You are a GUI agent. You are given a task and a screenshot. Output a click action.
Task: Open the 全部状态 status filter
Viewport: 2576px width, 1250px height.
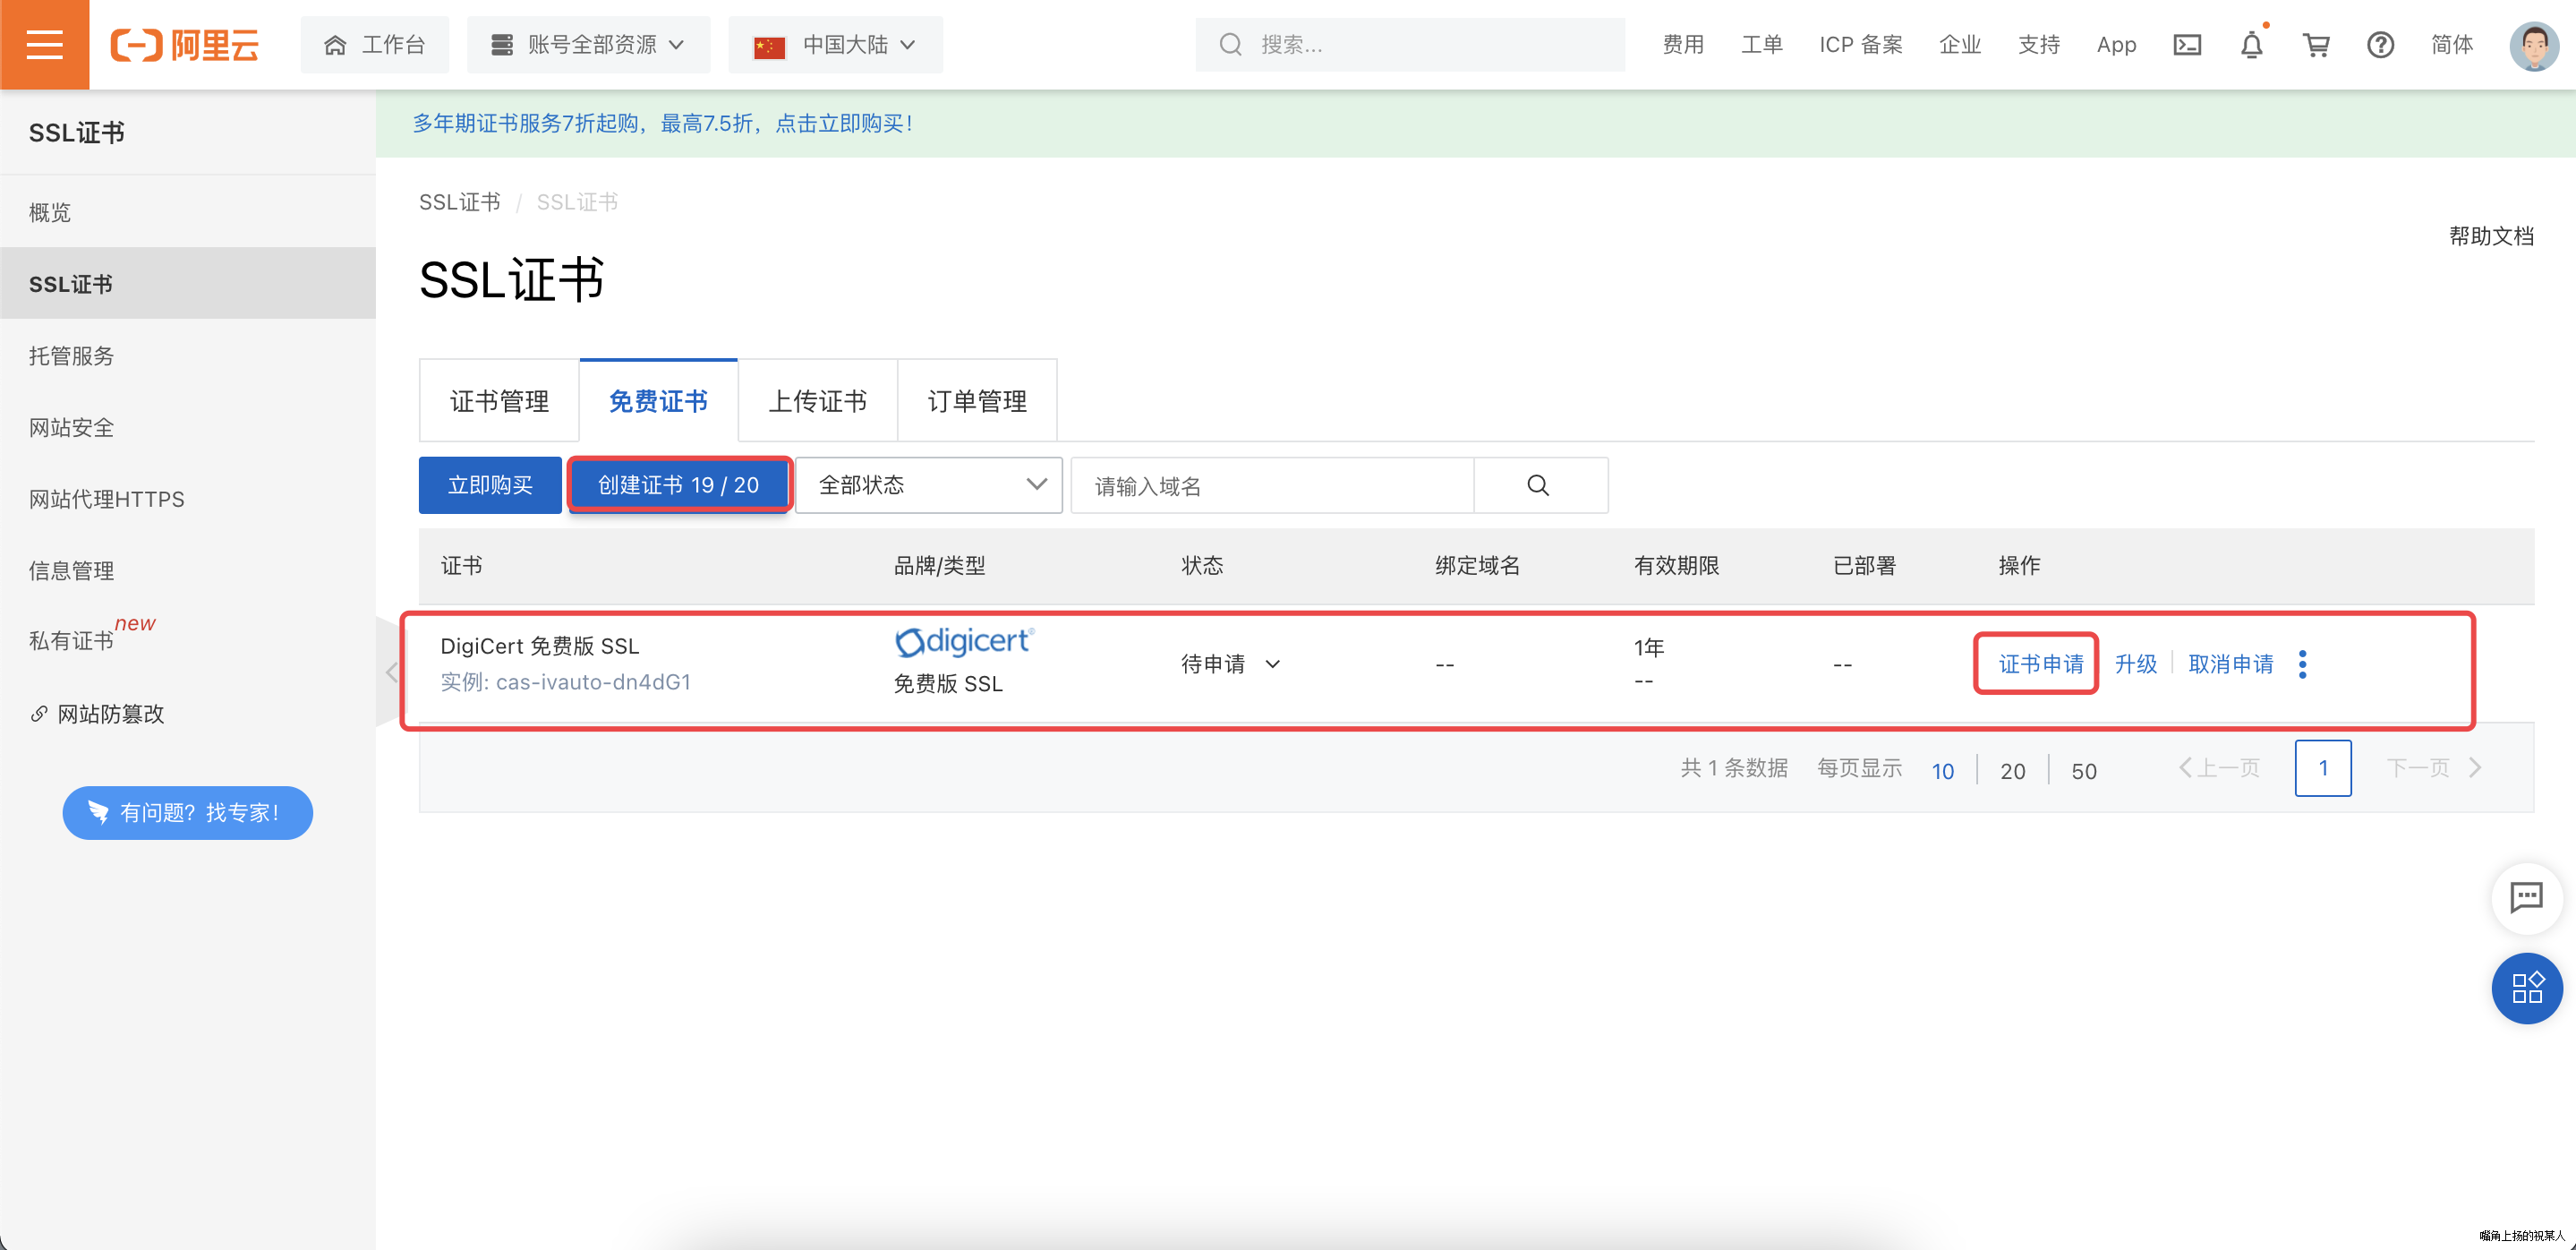929,485
